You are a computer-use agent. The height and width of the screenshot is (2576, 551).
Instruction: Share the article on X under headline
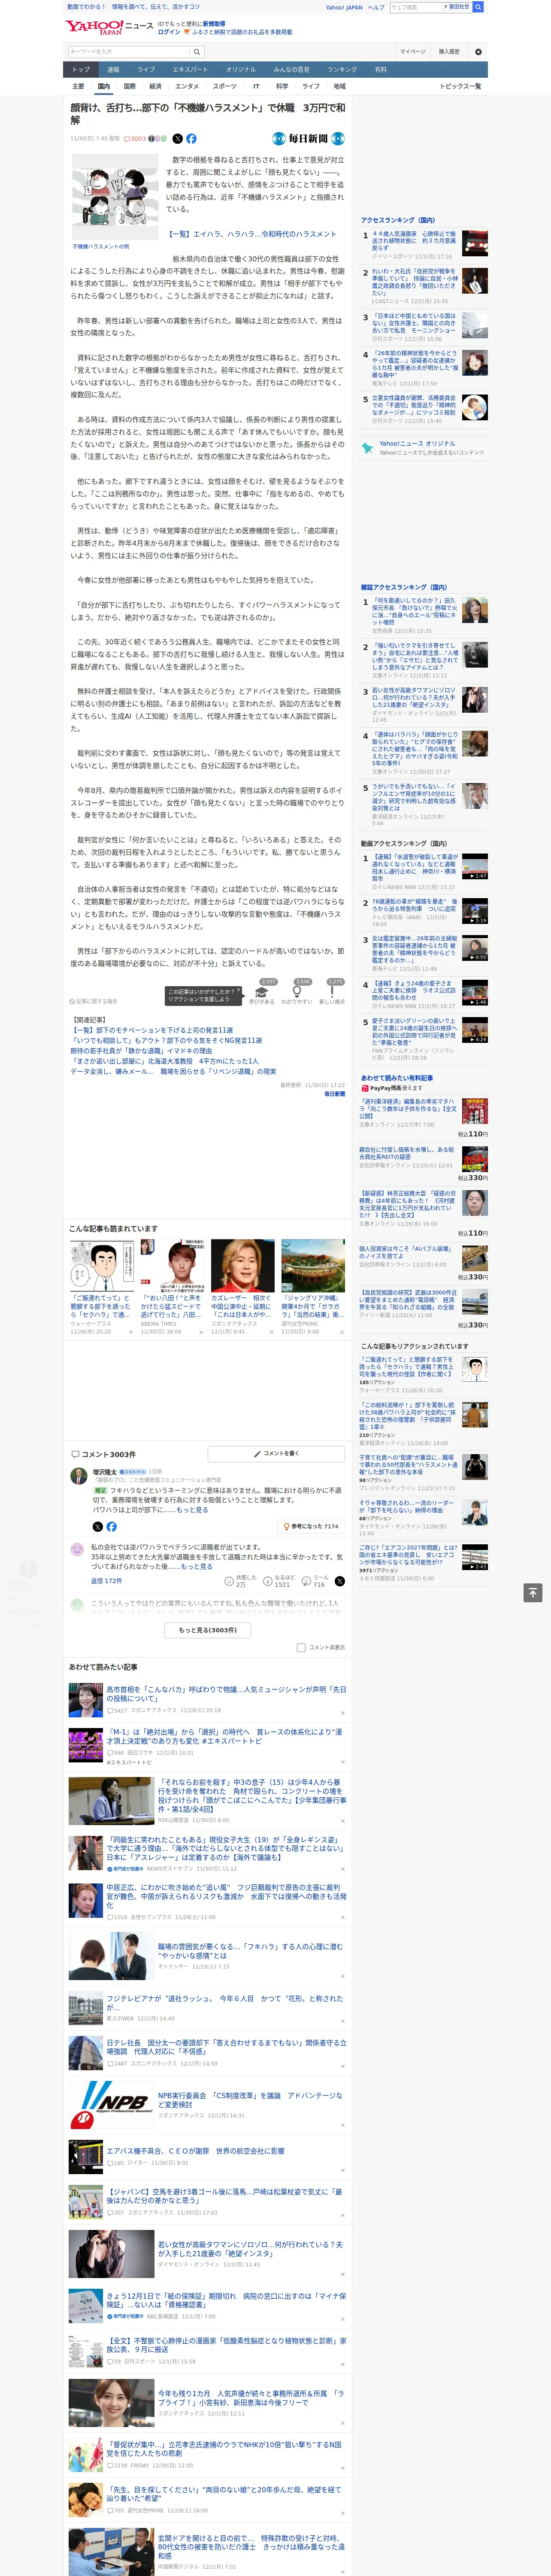[x=178, y=139]
